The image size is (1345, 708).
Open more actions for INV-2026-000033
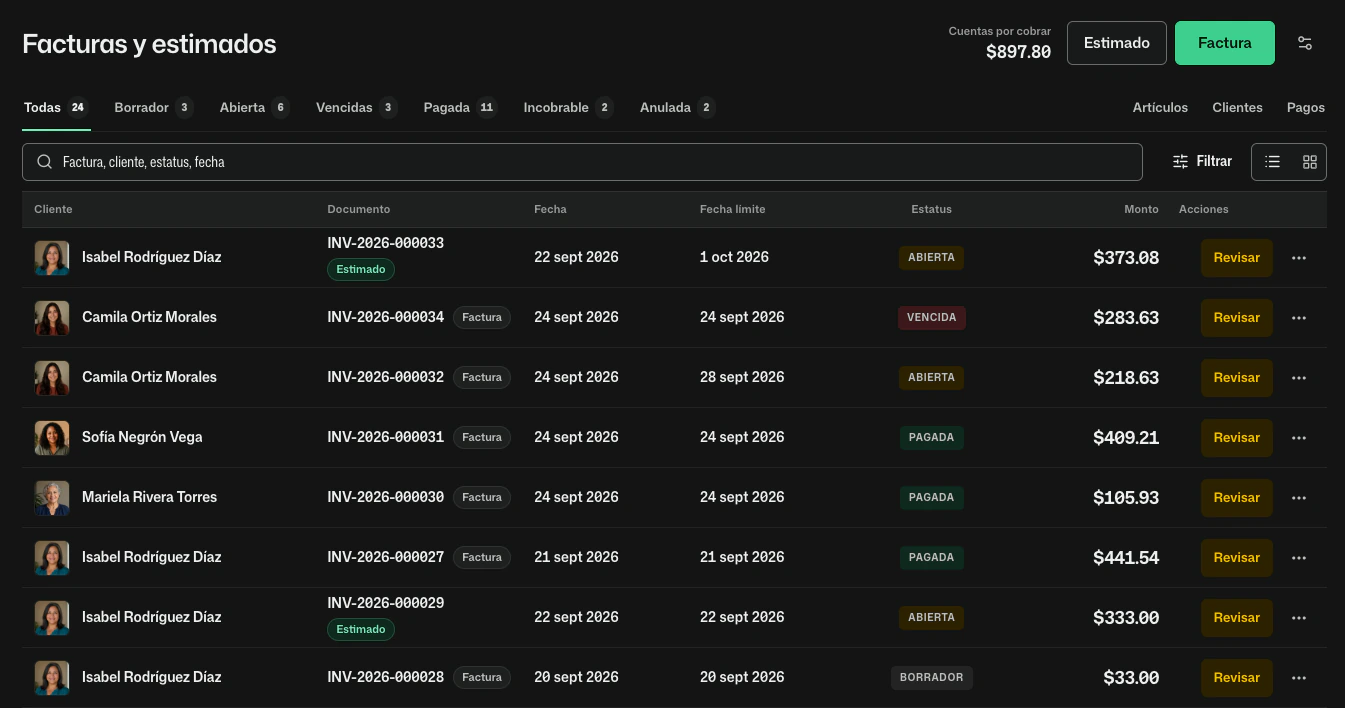pos(1299,258)
